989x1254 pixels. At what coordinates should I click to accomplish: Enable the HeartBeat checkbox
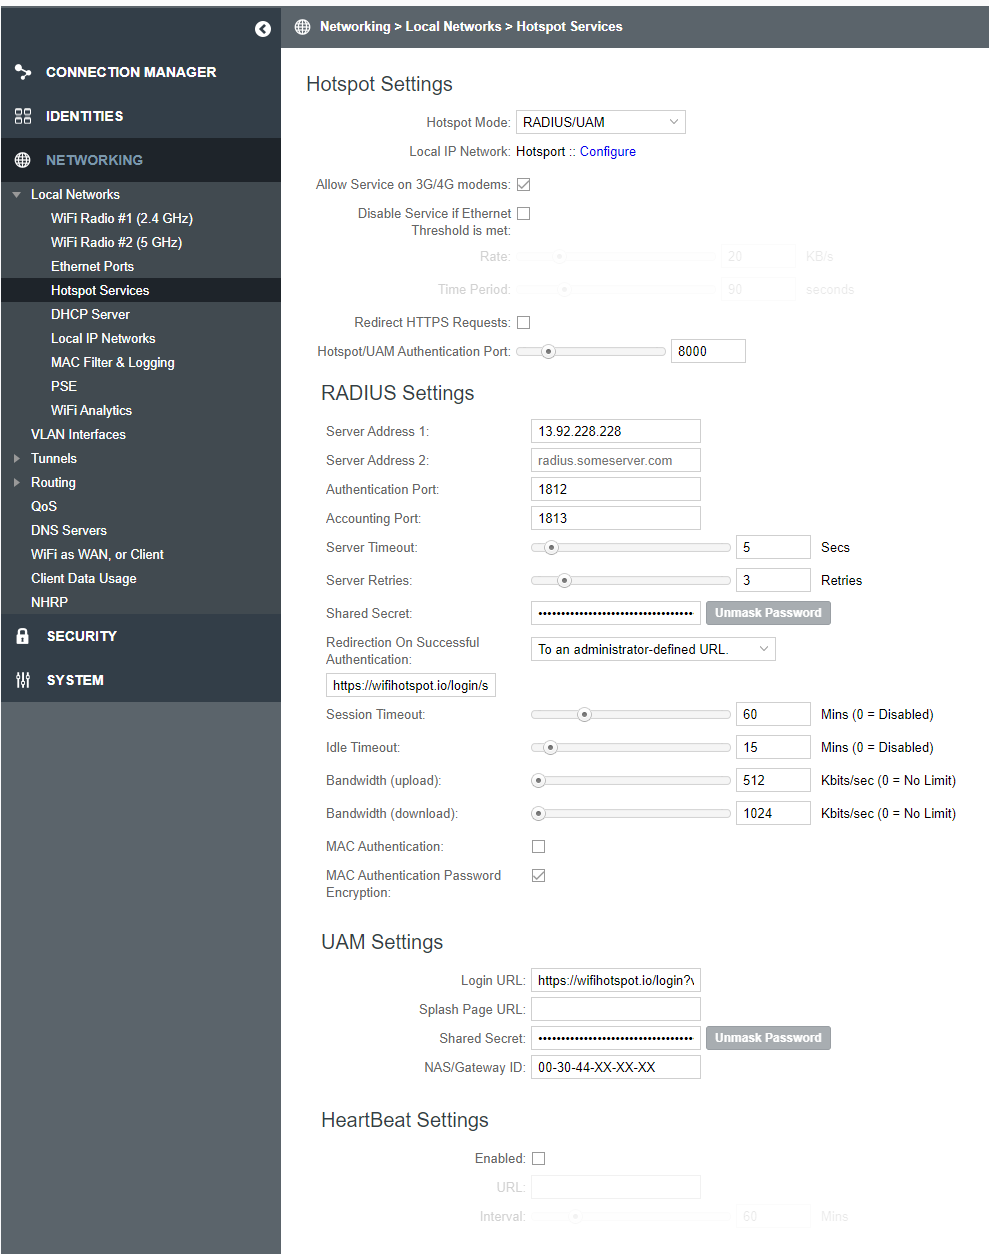(x=538, y=1158)
